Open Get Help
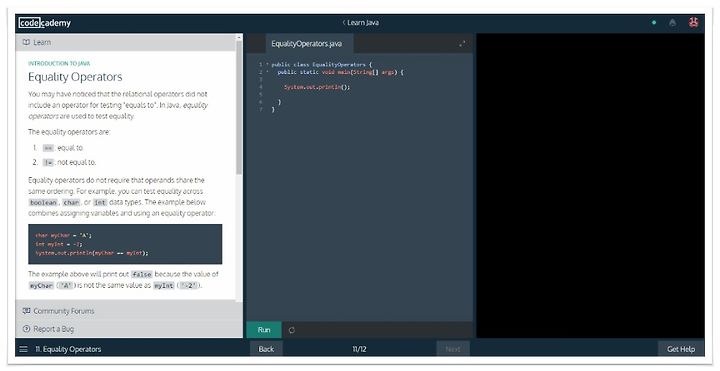The height and width of the screenshot is (371, 720). pos(681,349)
